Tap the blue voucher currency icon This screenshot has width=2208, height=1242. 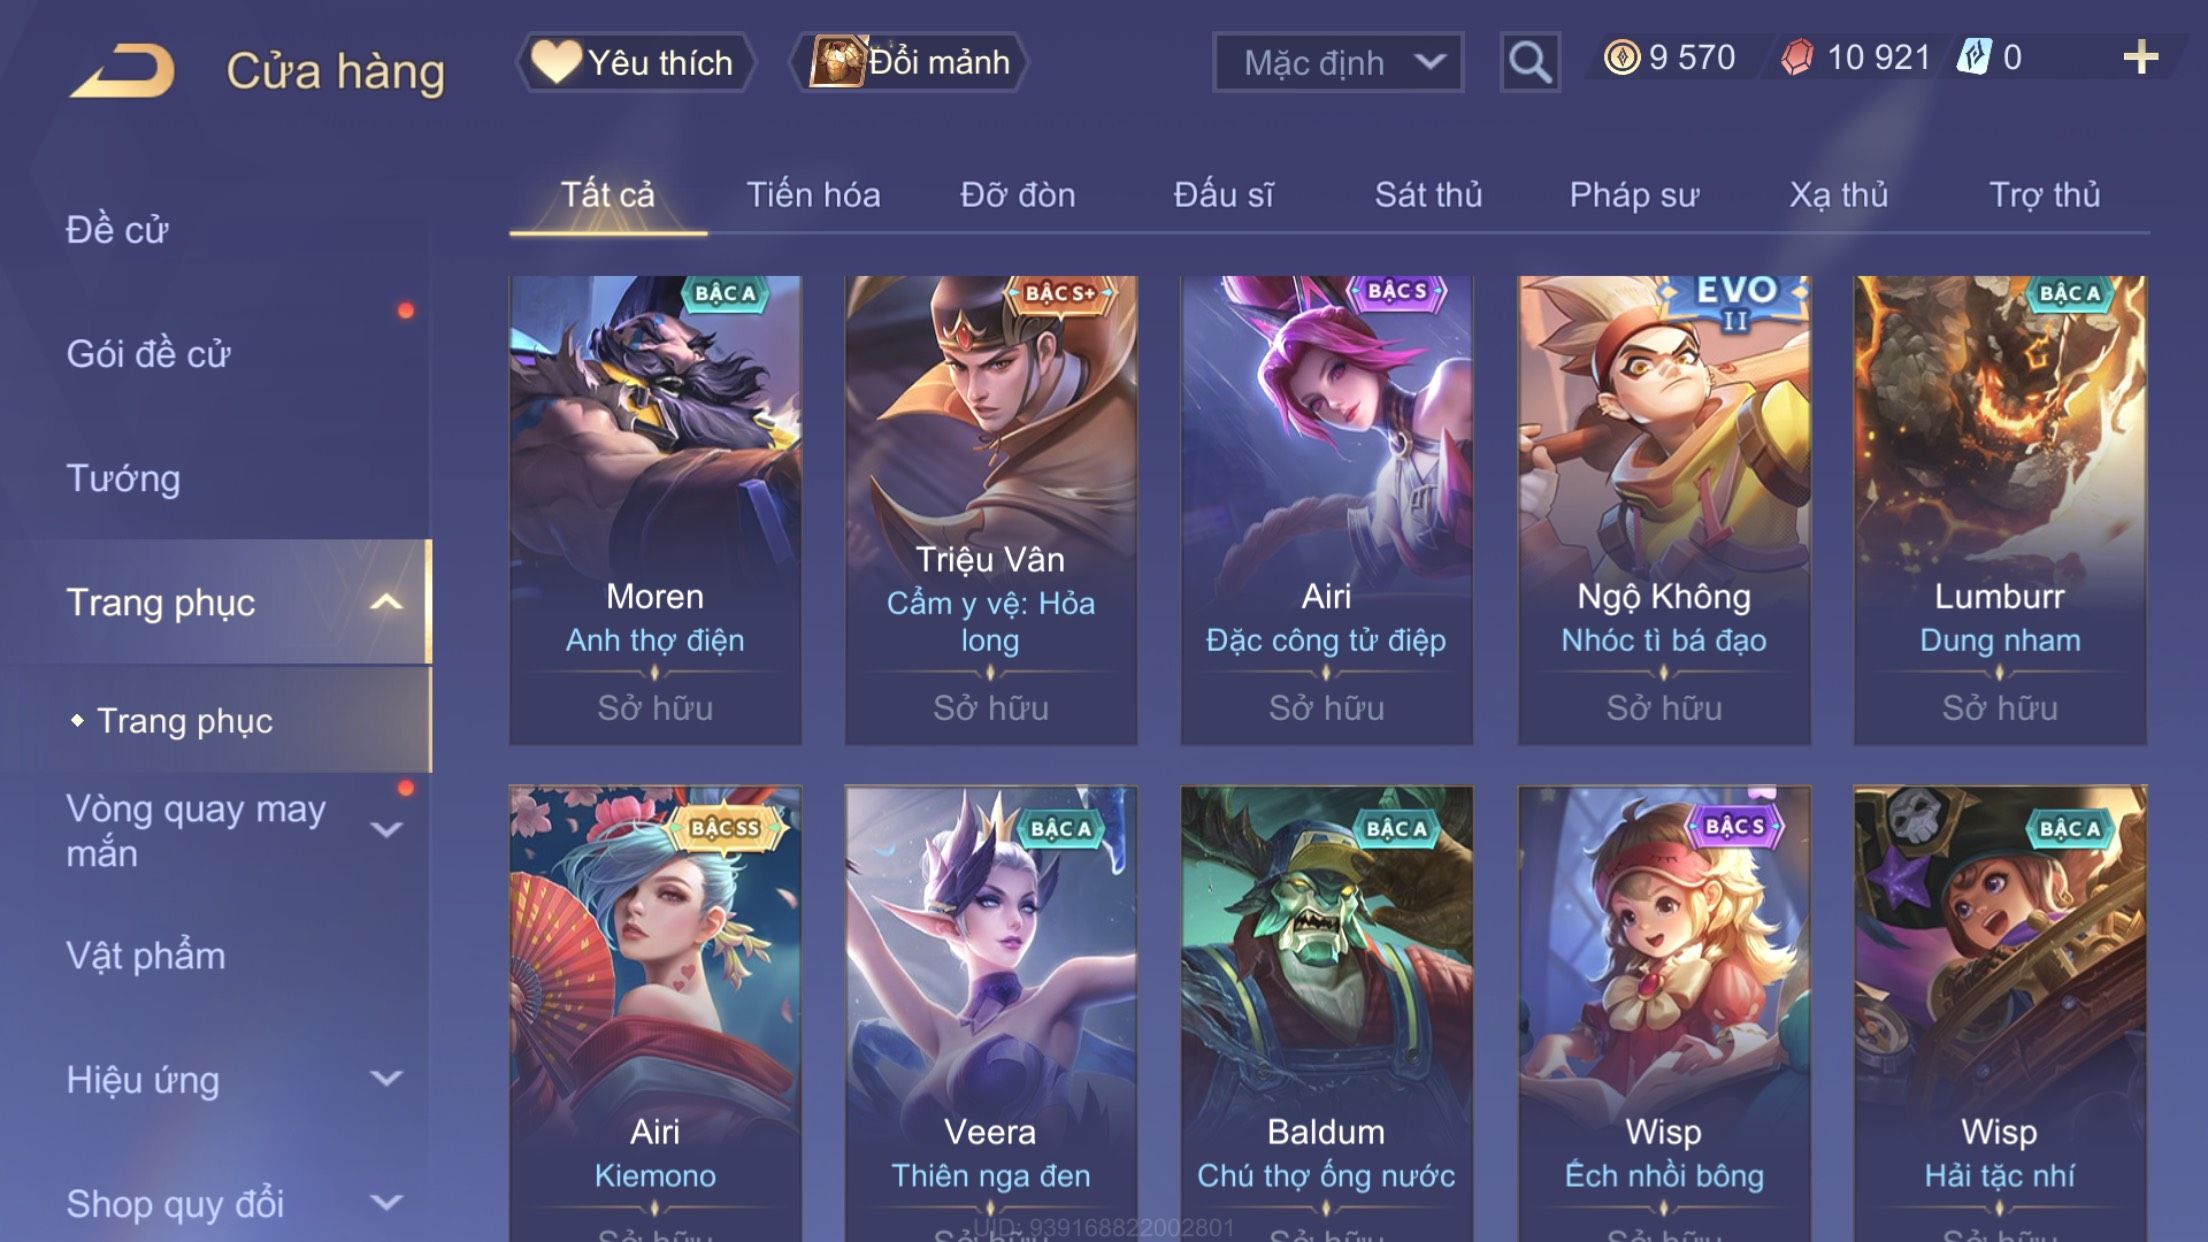[1974, 57]
